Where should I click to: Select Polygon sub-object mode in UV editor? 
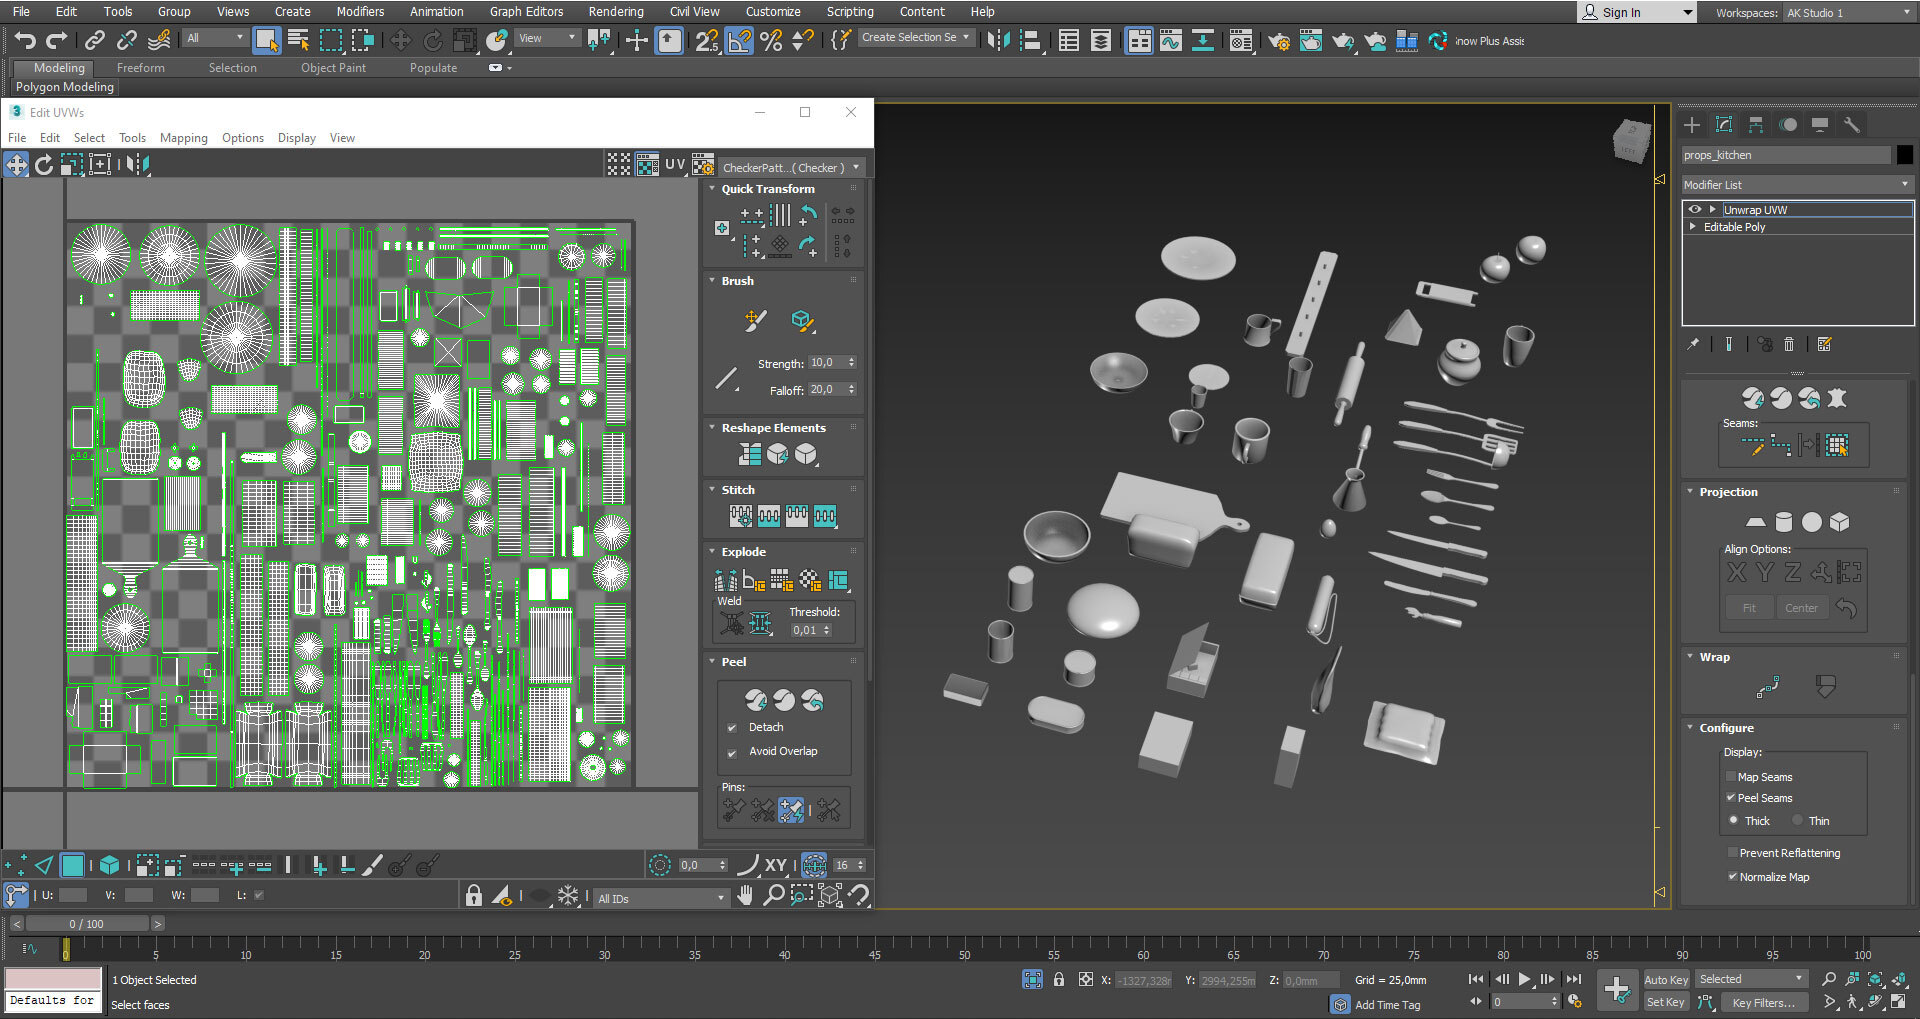tap(72, 865)
